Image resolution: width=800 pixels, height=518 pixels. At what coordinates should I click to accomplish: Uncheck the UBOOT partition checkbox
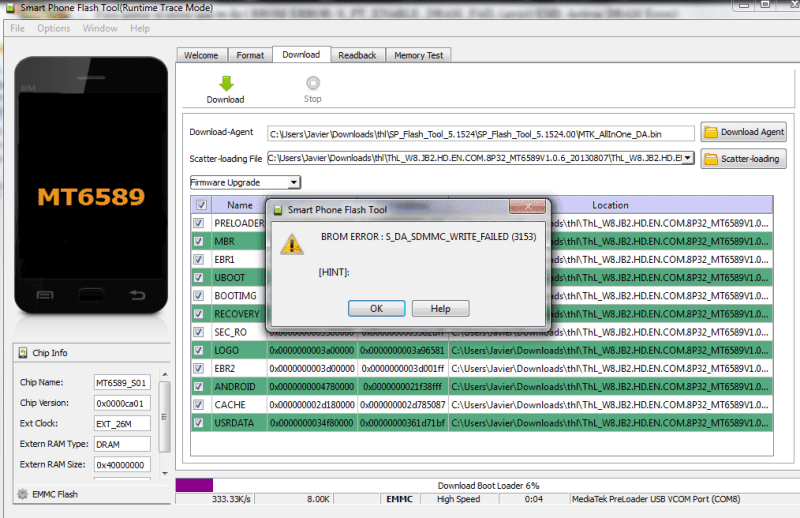coord(198,278)
